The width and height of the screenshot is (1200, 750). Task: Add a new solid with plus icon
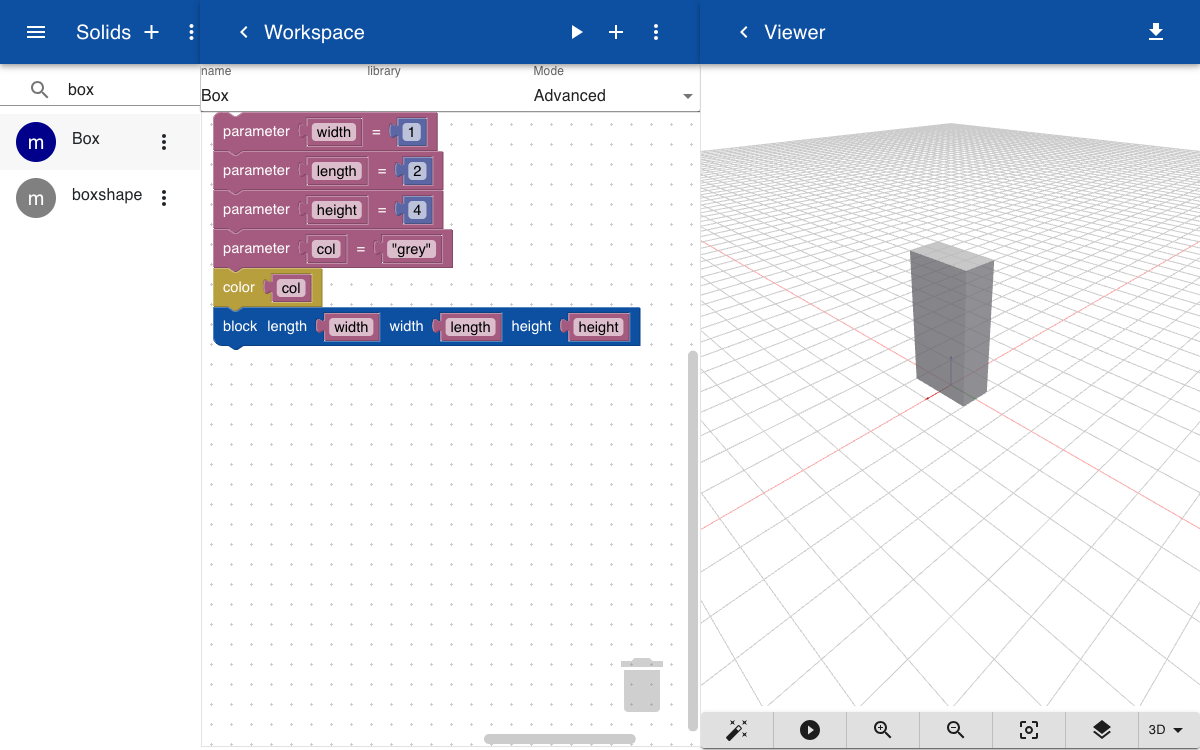152,32
